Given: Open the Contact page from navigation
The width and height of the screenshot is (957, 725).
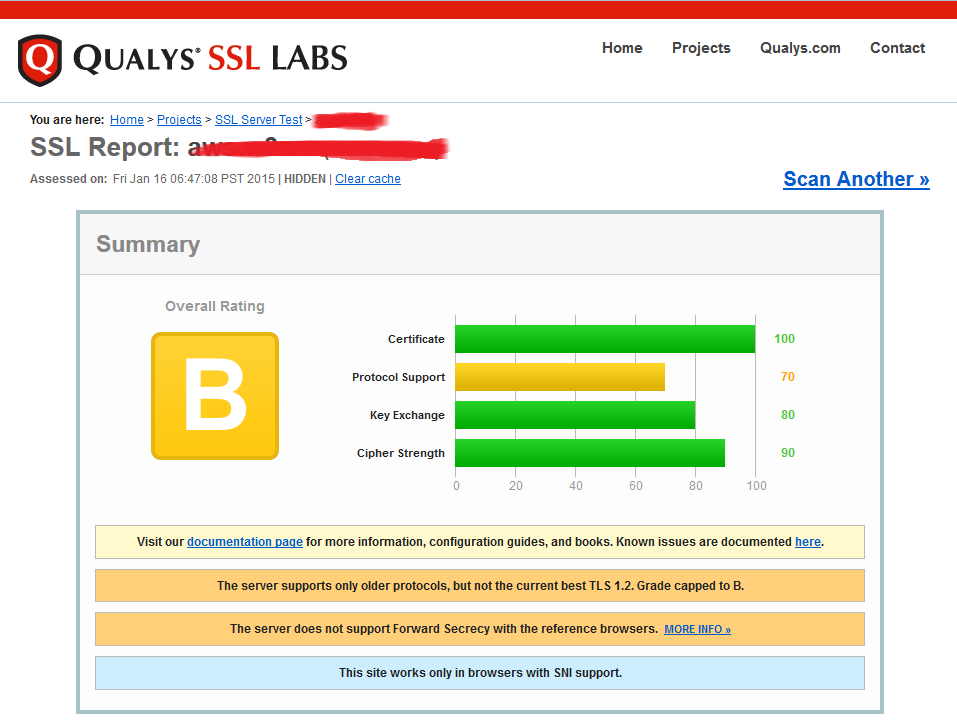Looking at the screenshot, I should tap(897, 48).
